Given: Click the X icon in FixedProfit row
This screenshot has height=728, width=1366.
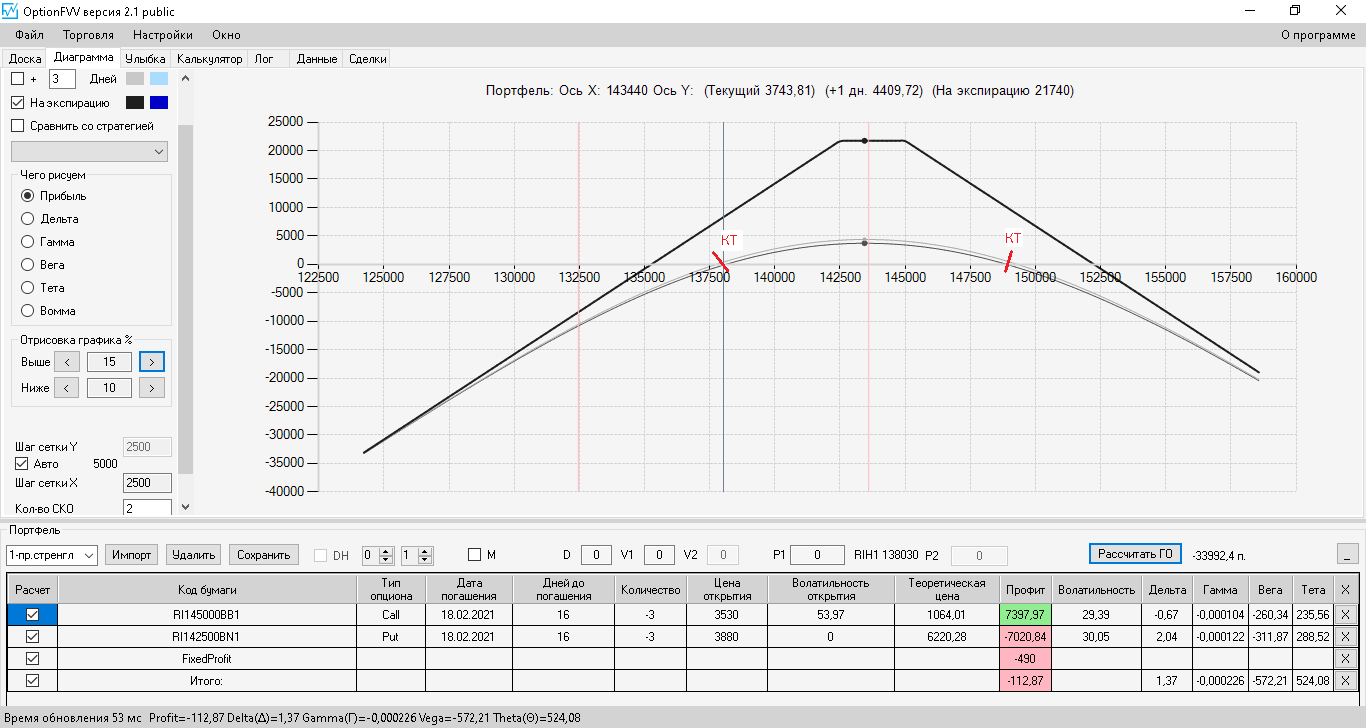Looking at the screenshot, I should 1345,658.
